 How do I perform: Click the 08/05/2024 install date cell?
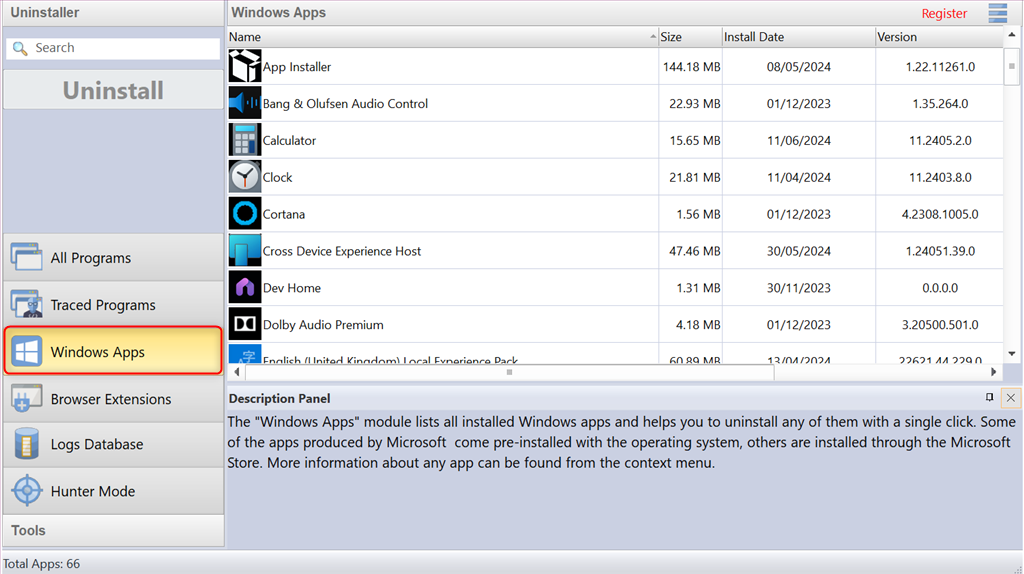pyautogui.click(x=798, y=67)
